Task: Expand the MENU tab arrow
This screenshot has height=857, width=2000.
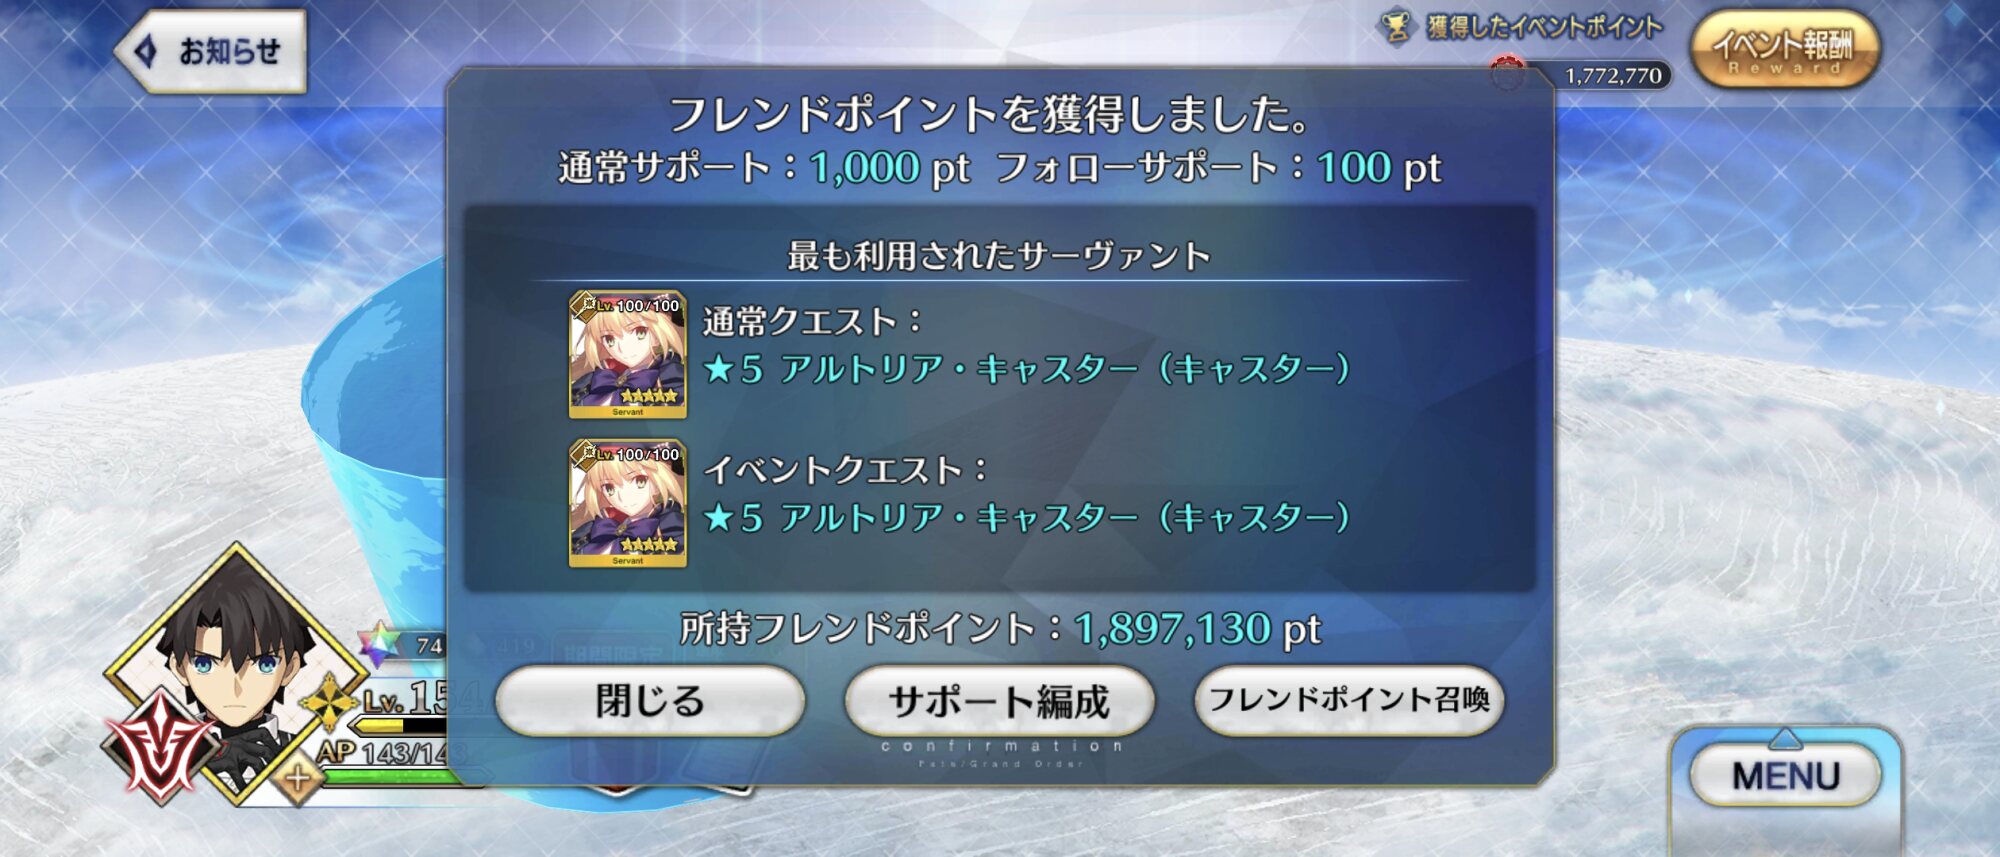Action: pos(1785,739)
